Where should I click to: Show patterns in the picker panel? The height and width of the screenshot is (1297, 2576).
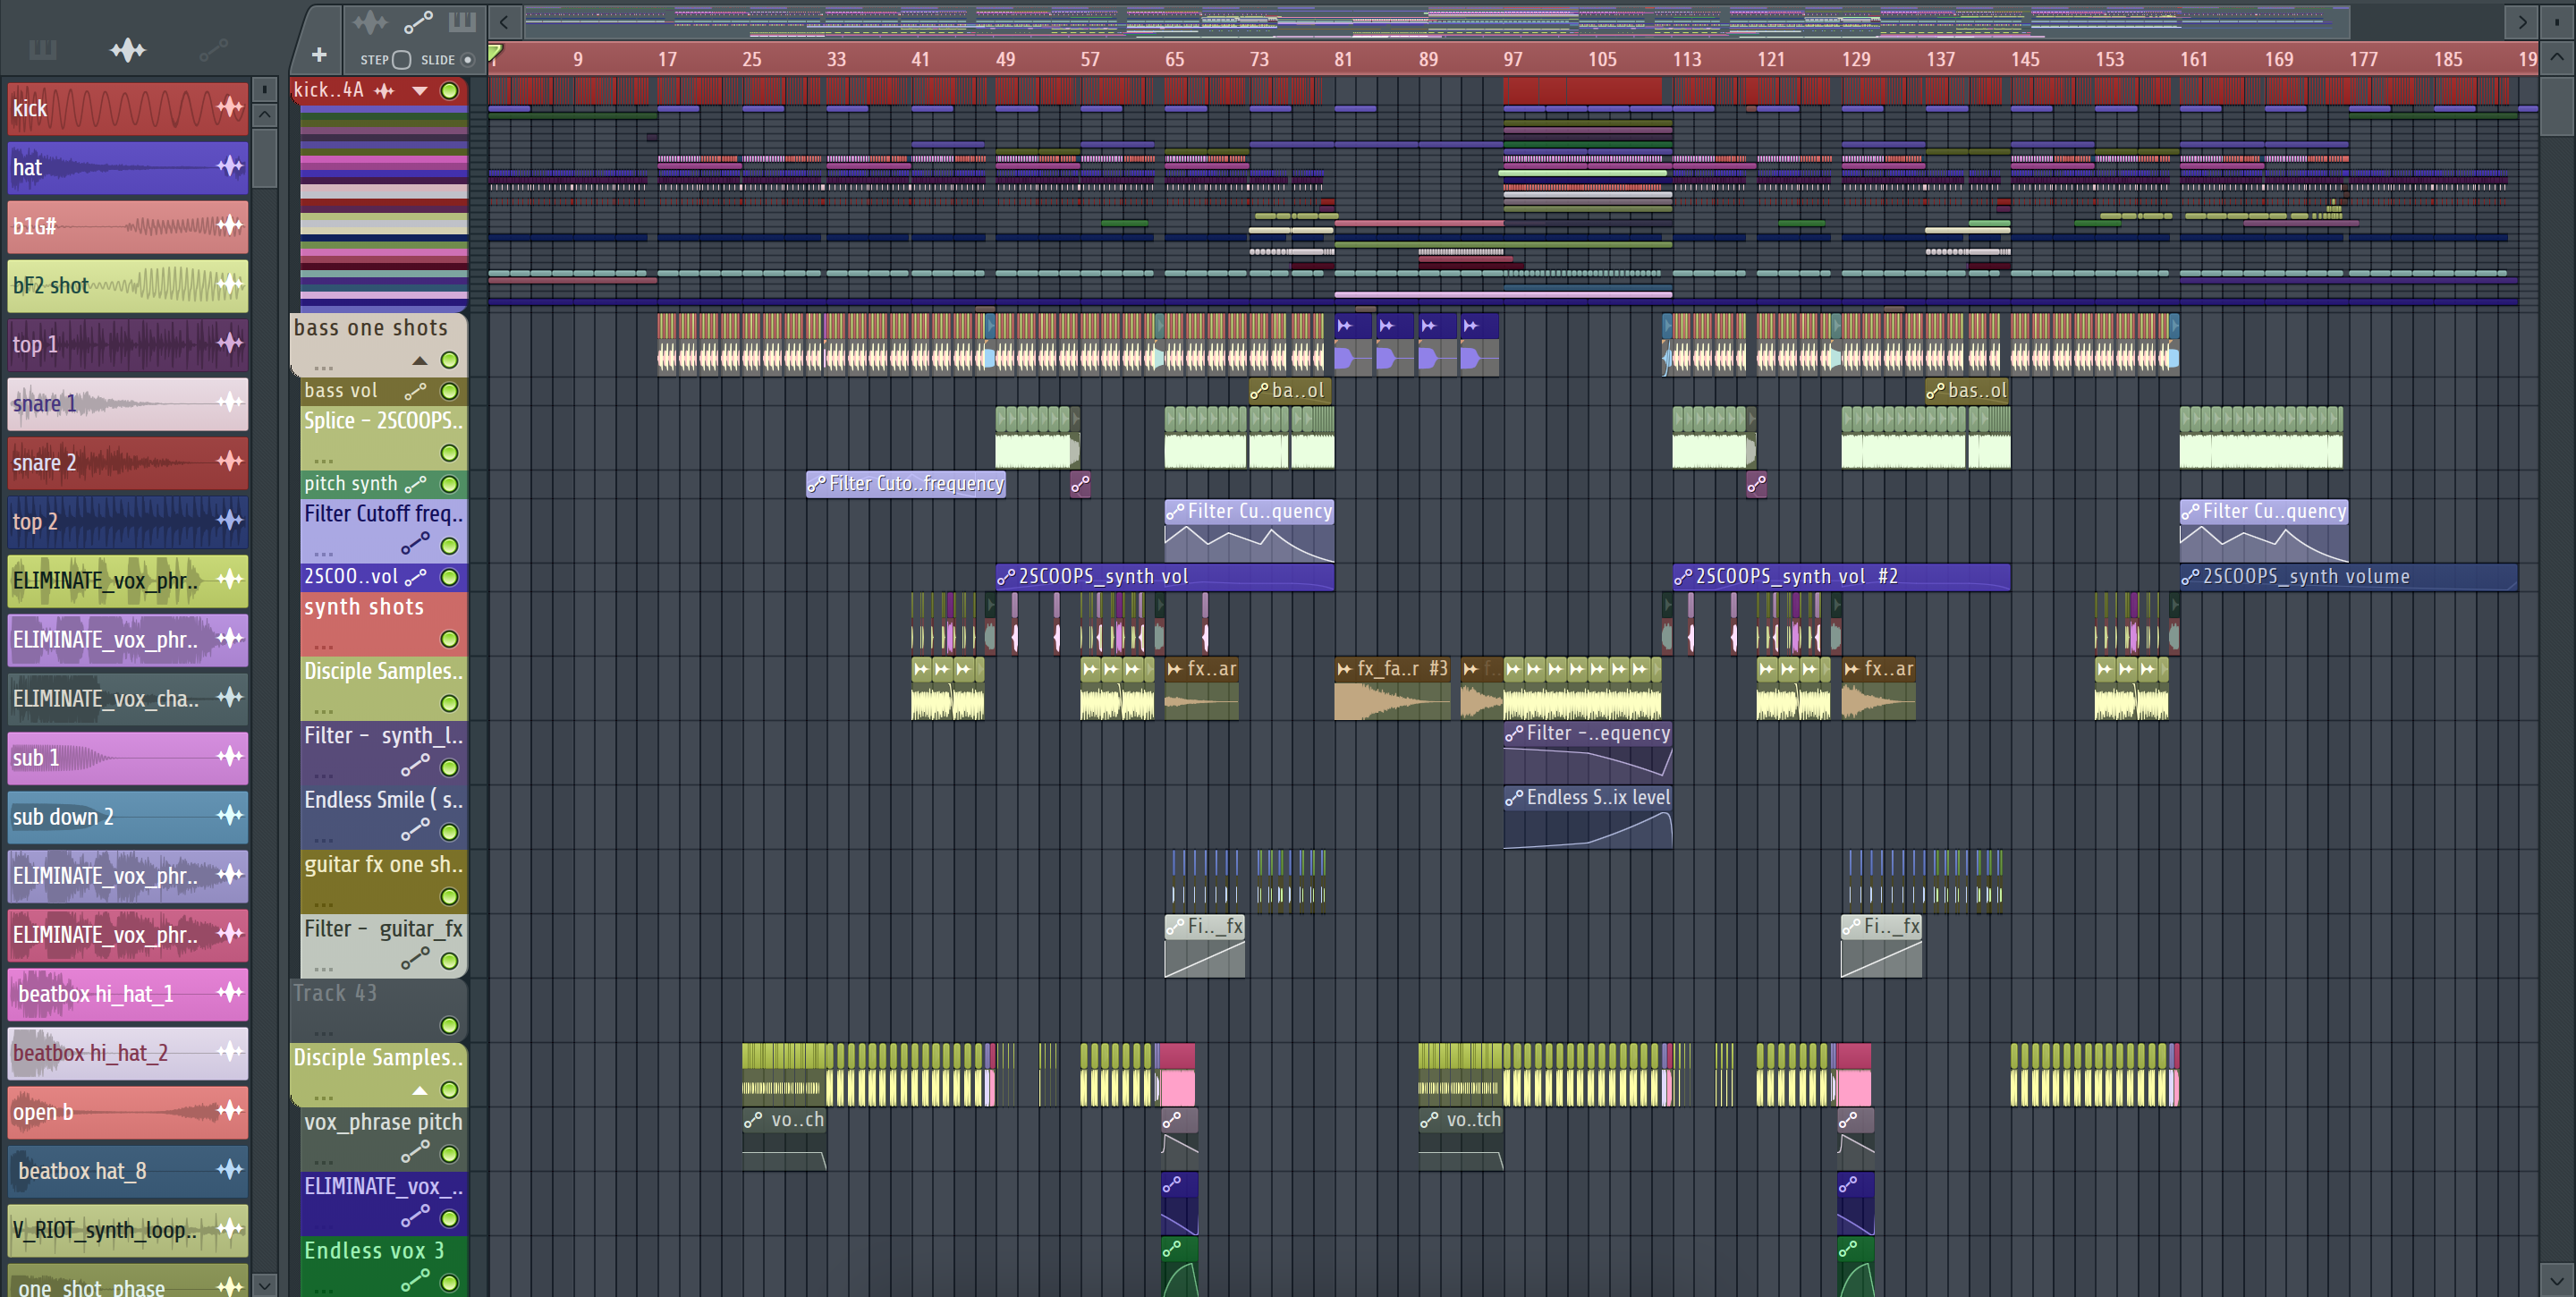click(43, 50)
